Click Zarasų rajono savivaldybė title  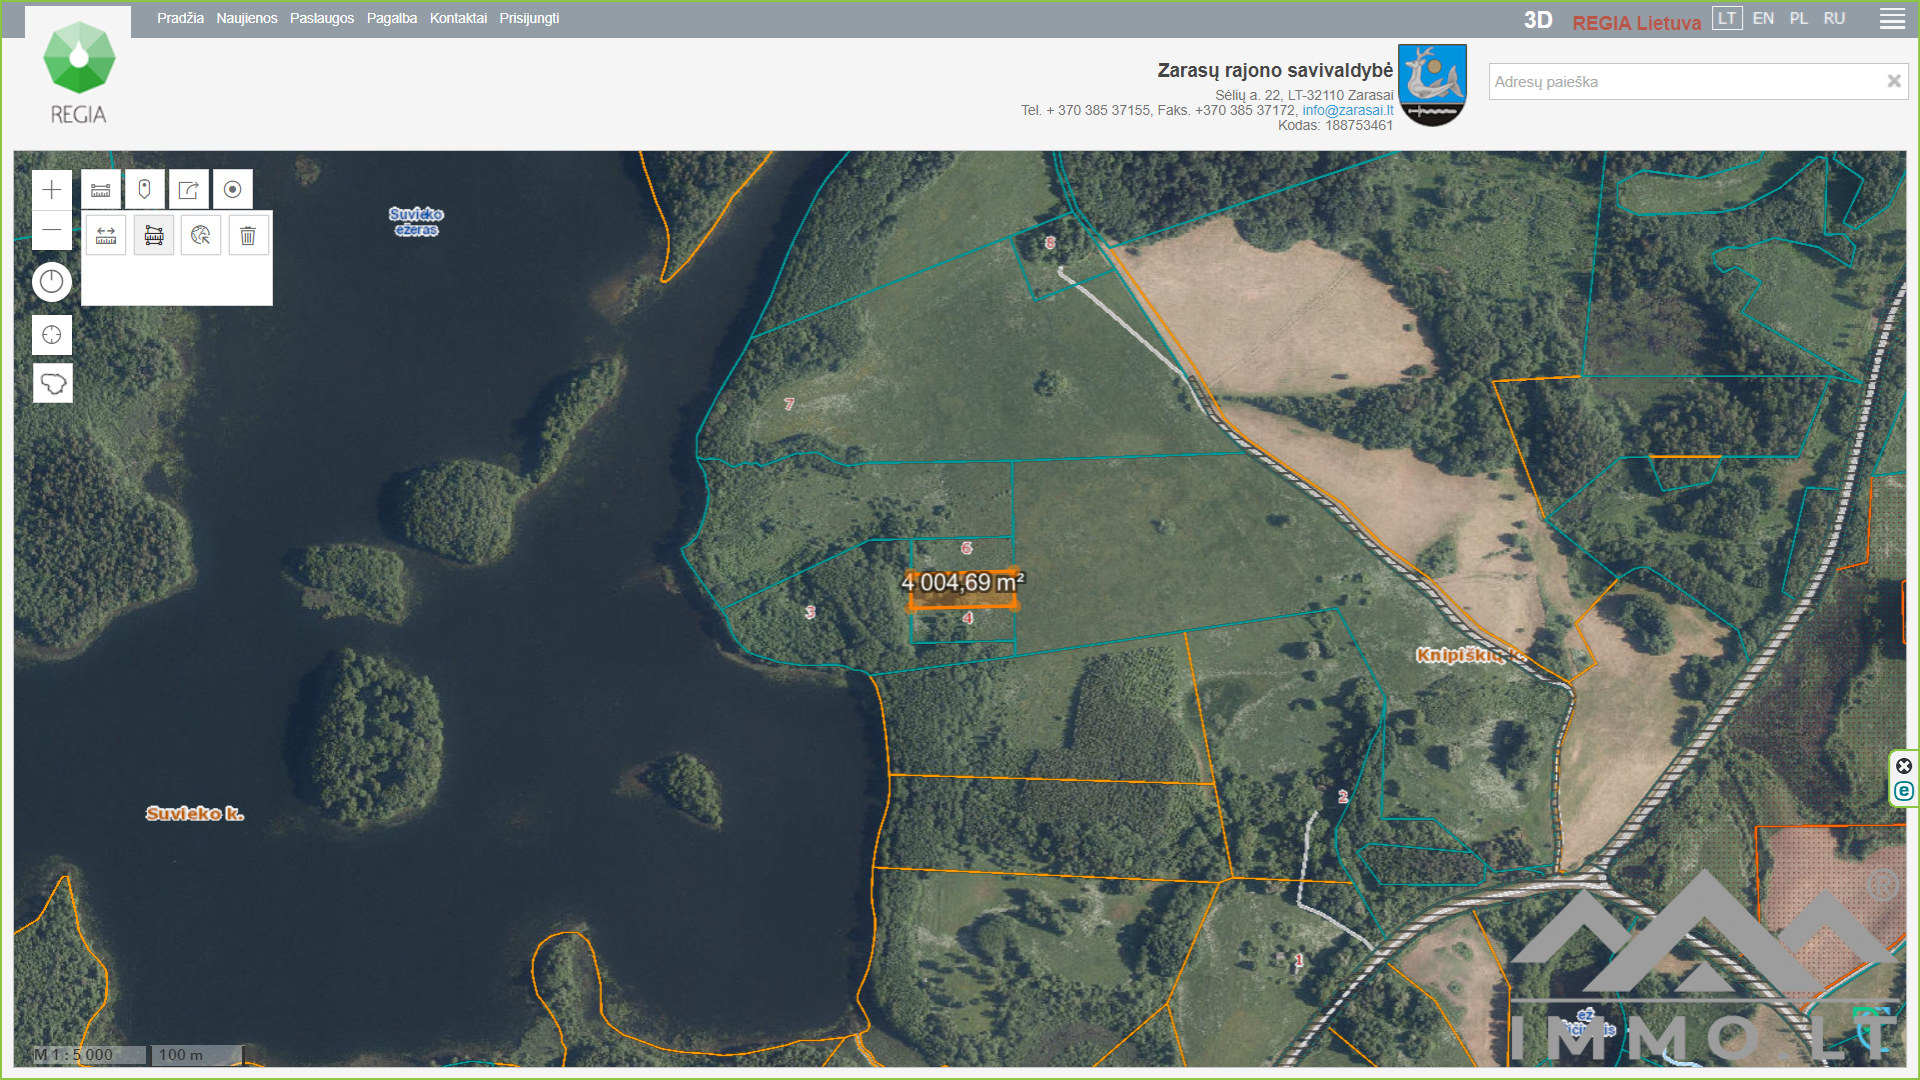tap(1275, 70)
